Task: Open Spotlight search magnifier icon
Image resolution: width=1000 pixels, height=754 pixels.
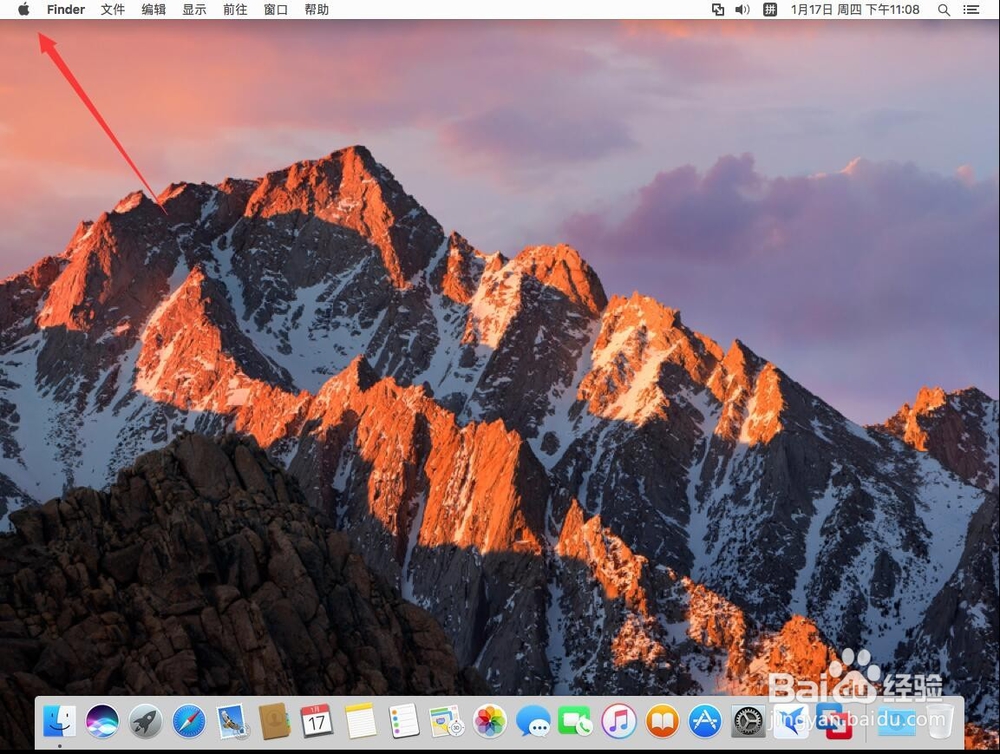Action: [944, 10]
